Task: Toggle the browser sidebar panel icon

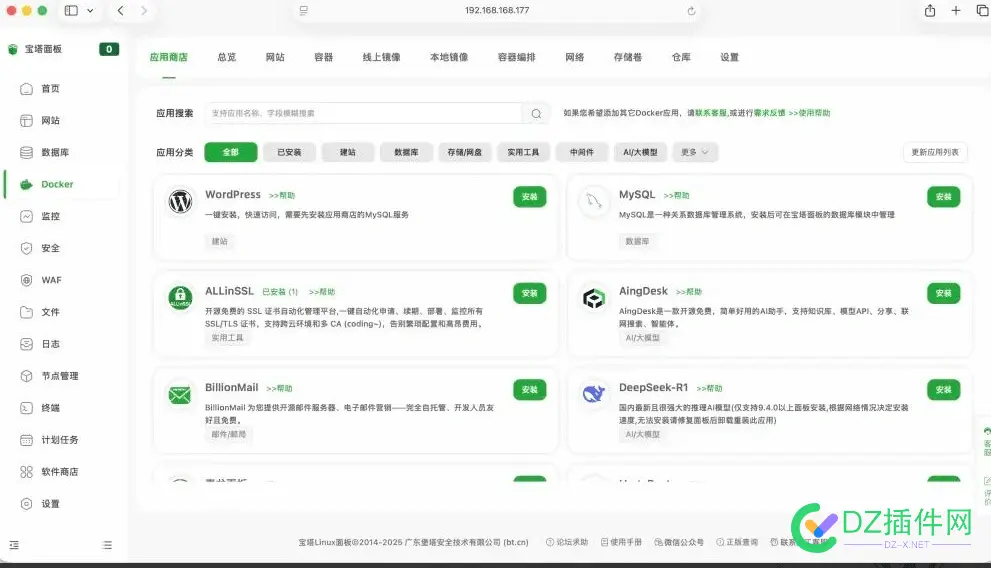Action: [71, 11]
